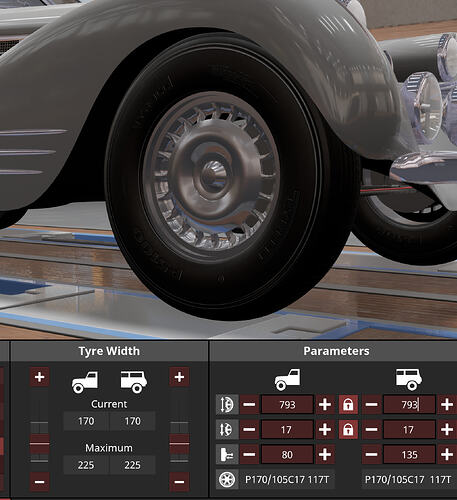Click the rim size icon
Viewport: 457px width, 500px height.
coord(227,430)
